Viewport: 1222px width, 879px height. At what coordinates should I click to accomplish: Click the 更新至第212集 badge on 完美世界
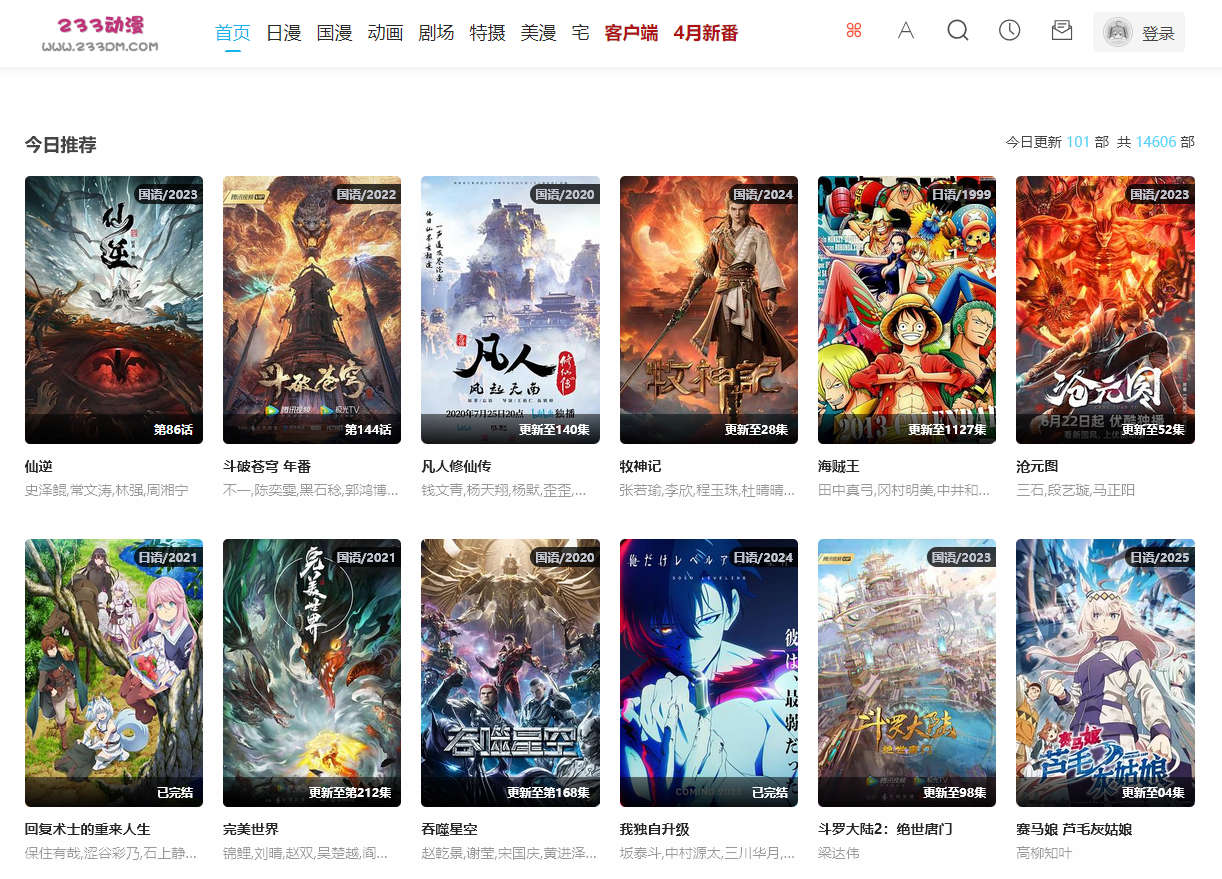pos(350,793)
